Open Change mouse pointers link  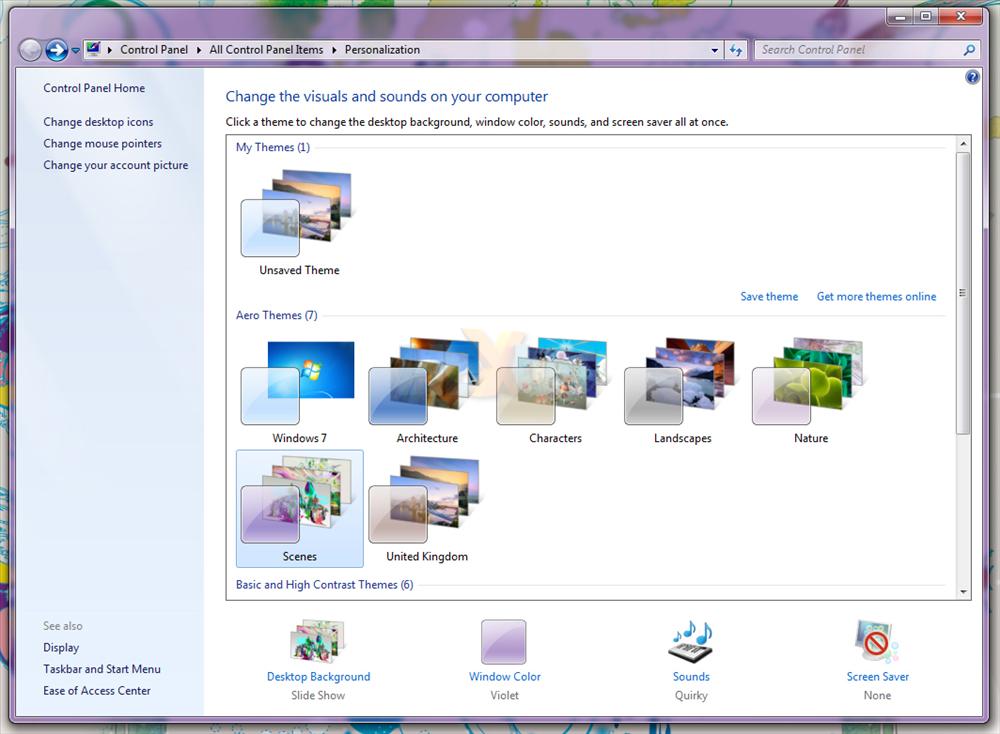pos(102,143)
